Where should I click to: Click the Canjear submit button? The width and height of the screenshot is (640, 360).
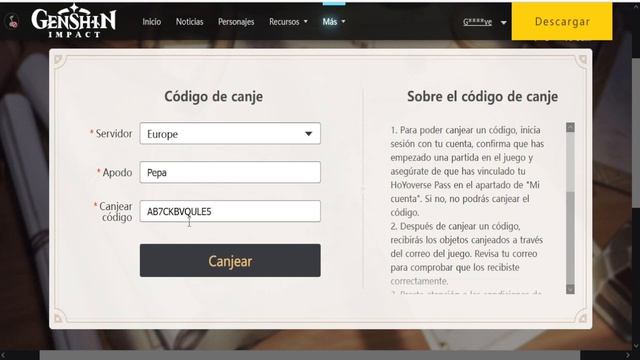pos(230,261)
